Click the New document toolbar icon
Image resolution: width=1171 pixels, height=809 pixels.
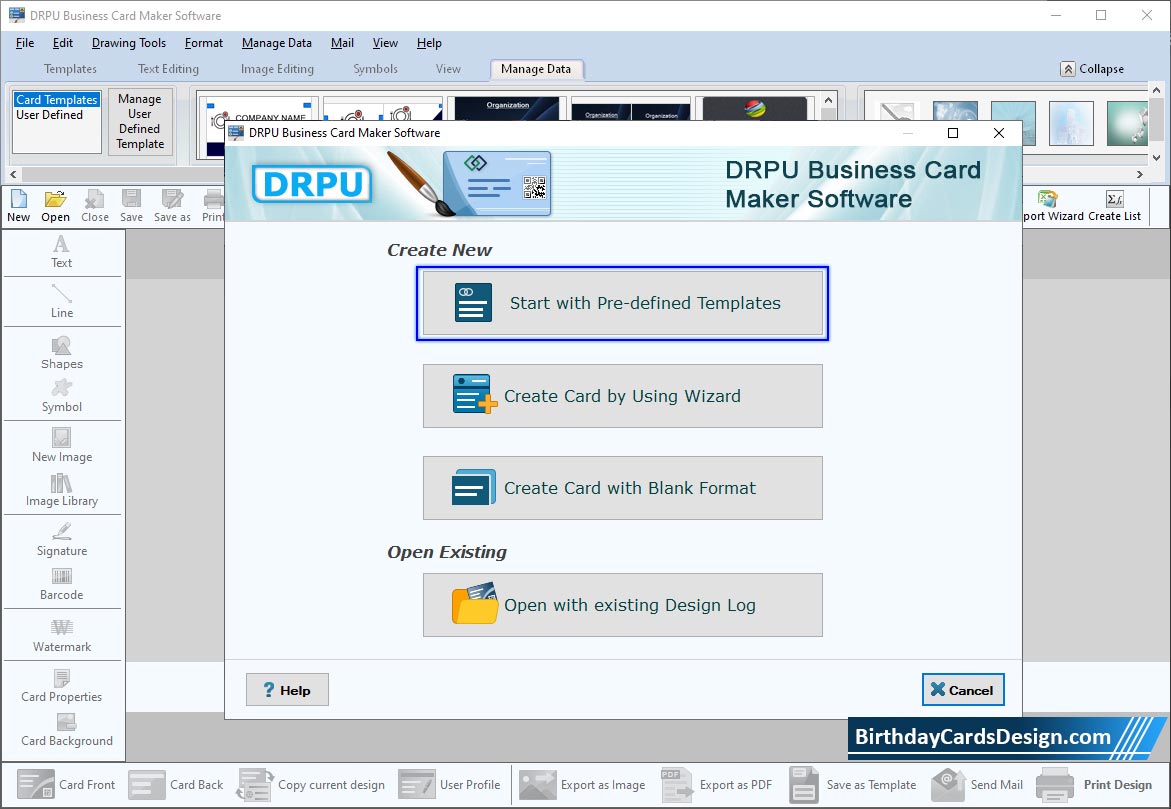click(x=19, y=206)
